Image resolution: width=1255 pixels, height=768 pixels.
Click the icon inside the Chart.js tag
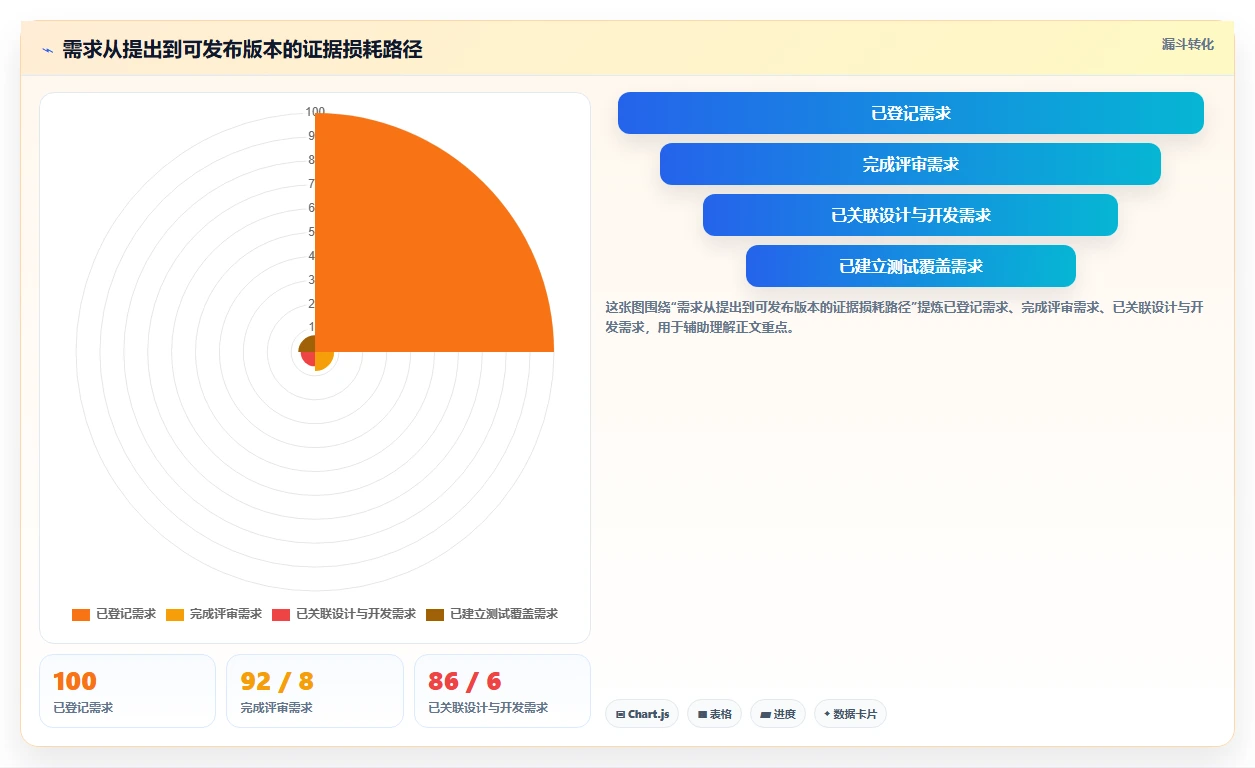[x=621, y=714]
